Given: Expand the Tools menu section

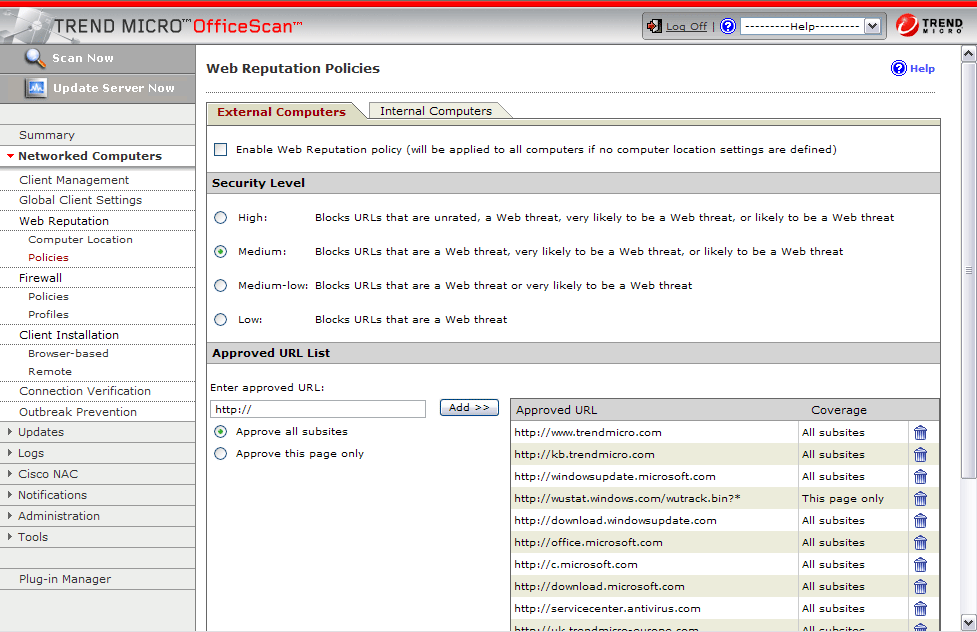Looking at the screenshot, I should (x=10, y=537).
